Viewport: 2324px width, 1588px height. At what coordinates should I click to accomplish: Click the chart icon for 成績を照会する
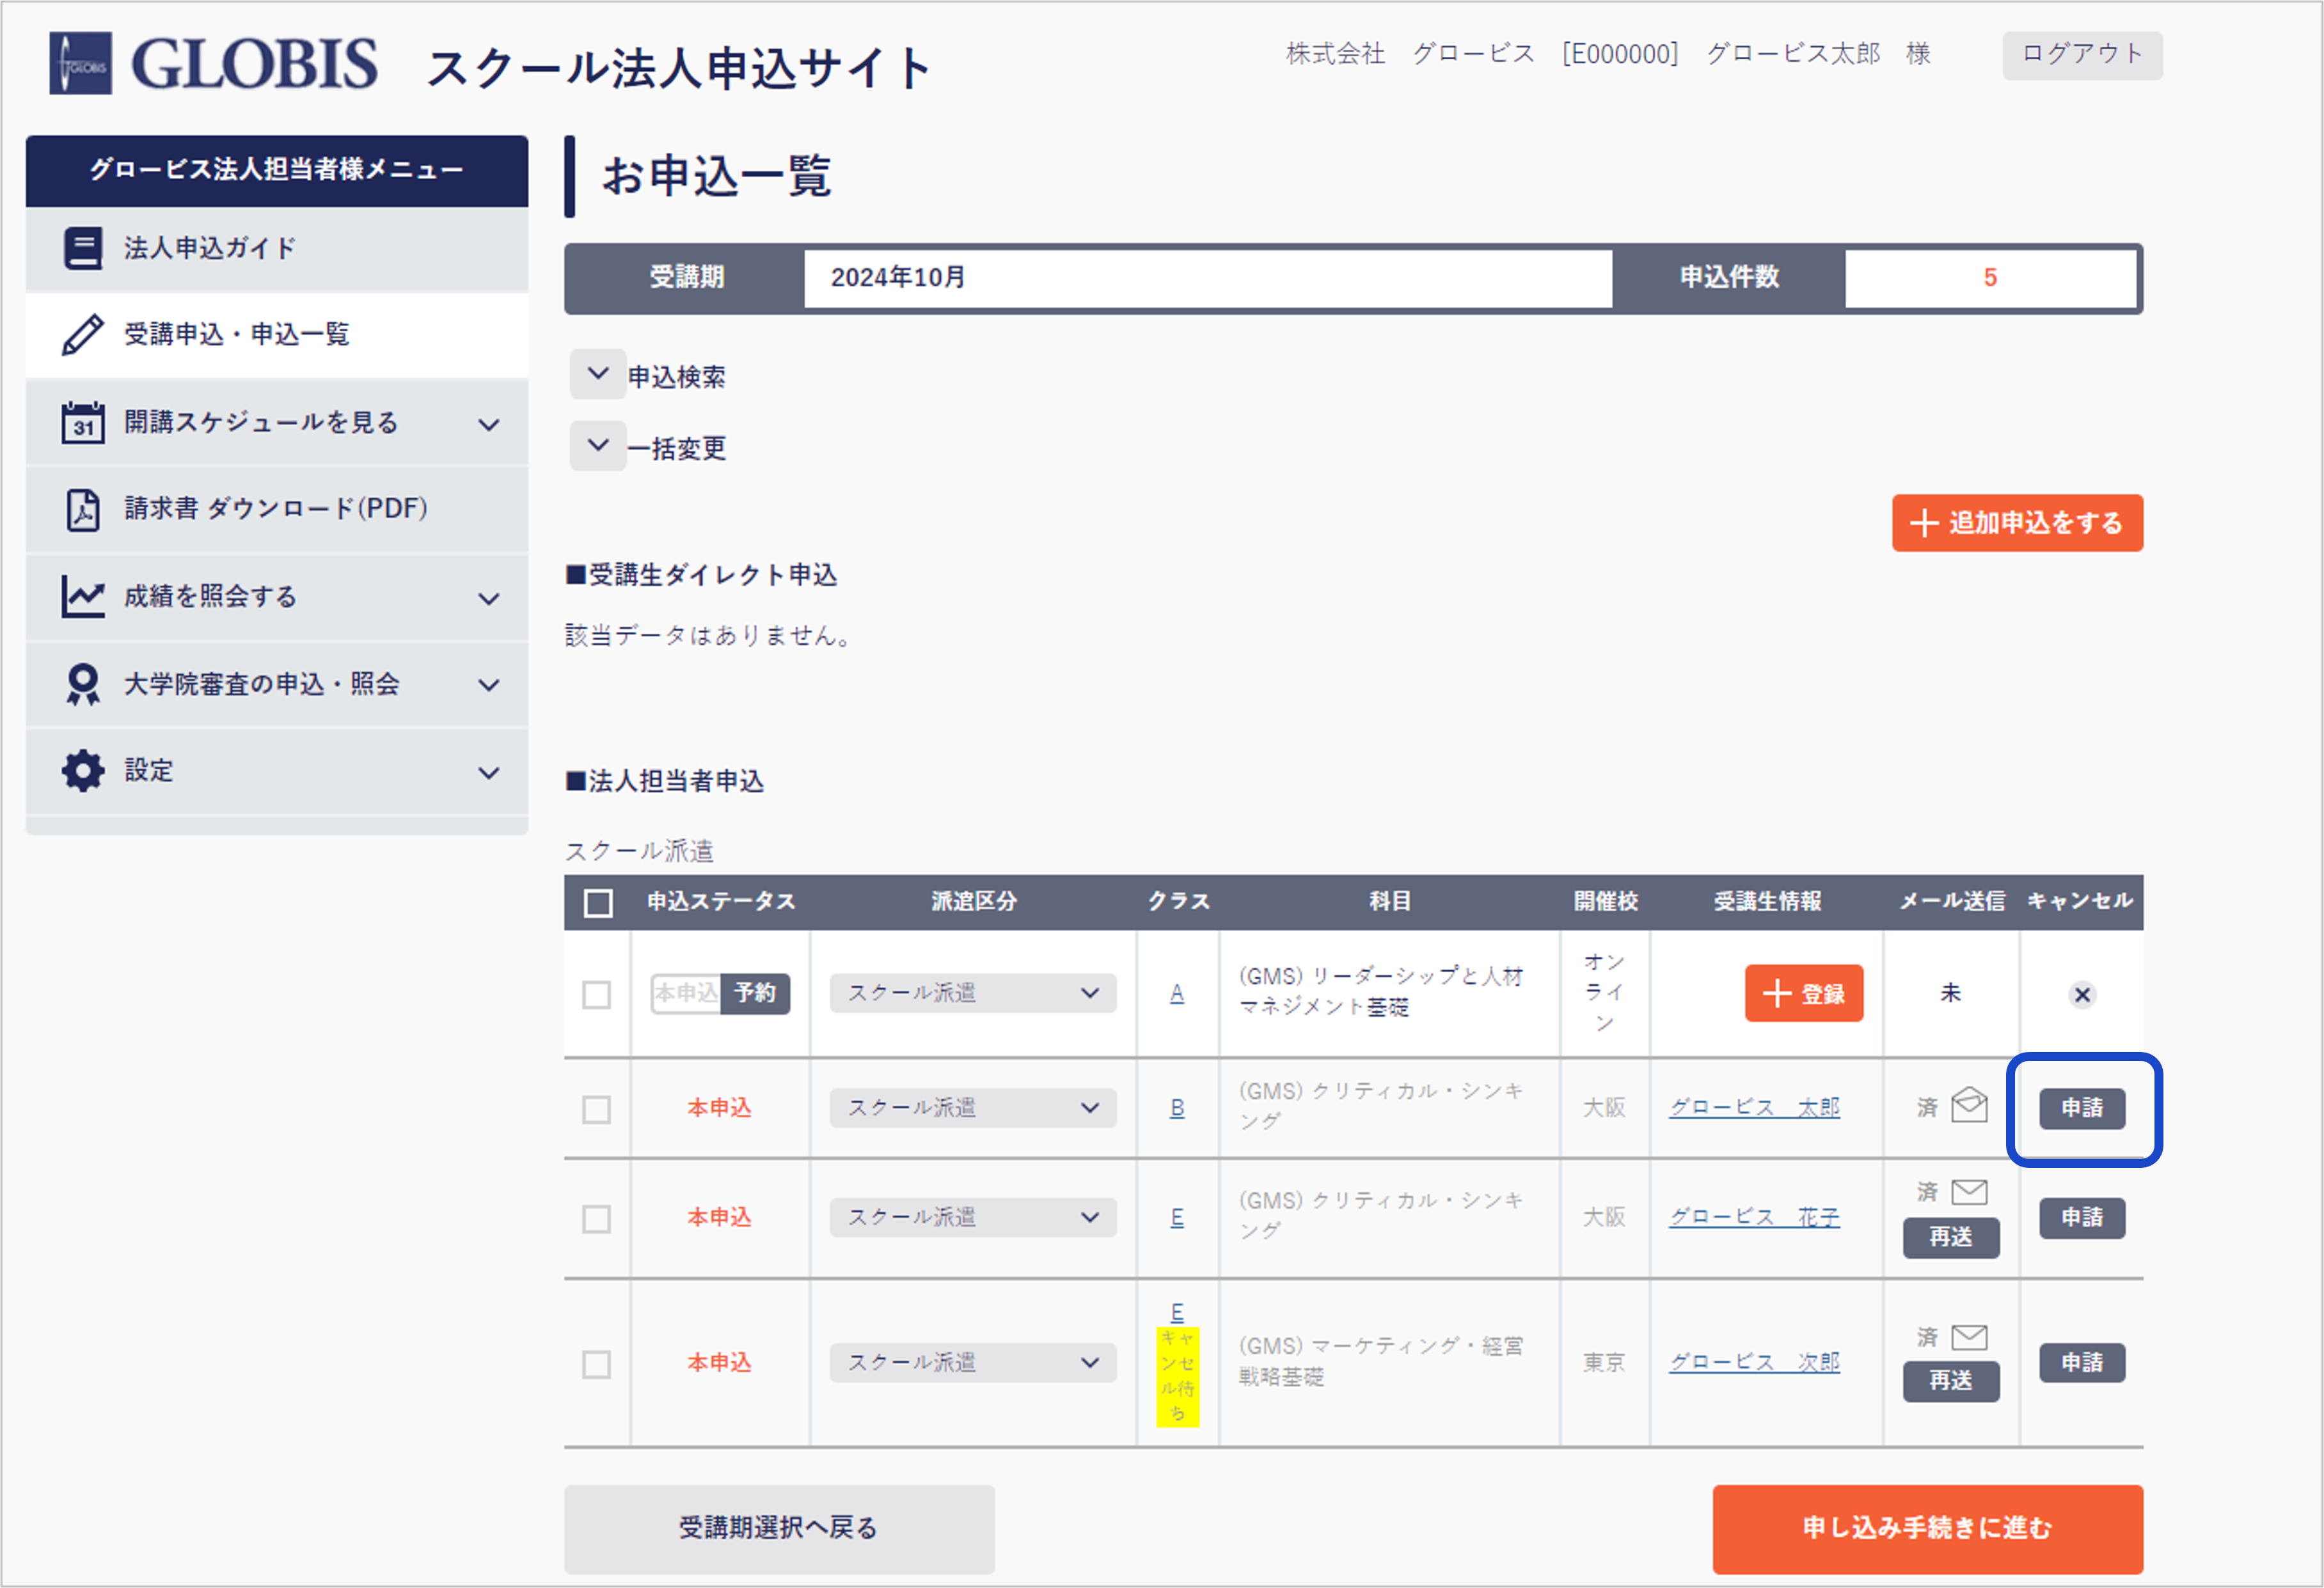click(x=83, y=597)
